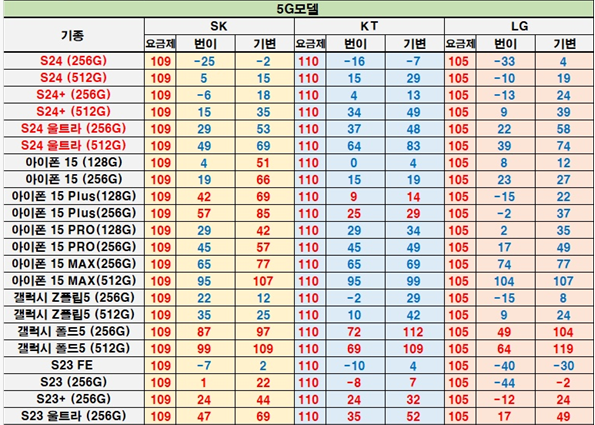This screenshot has width=595, height=425.
Task: Select the LG 기변 subheader cell
Action: 564,44
